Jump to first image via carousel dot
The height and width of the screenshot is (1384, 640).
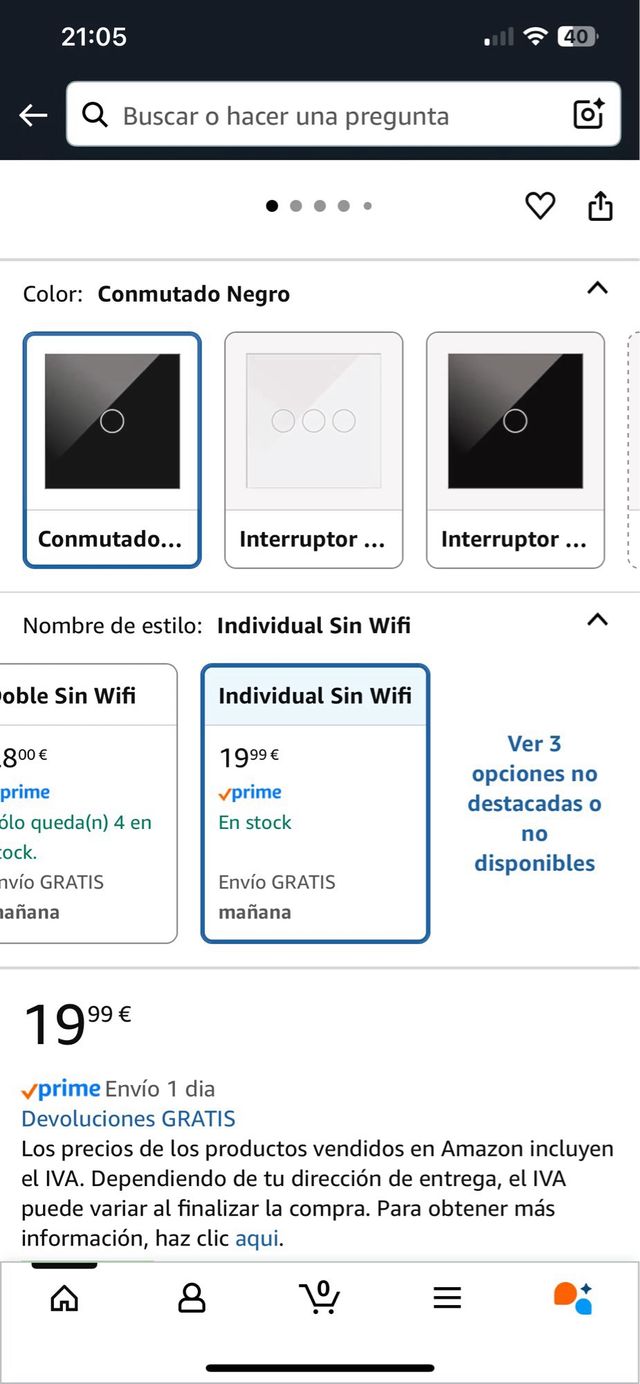272,205
